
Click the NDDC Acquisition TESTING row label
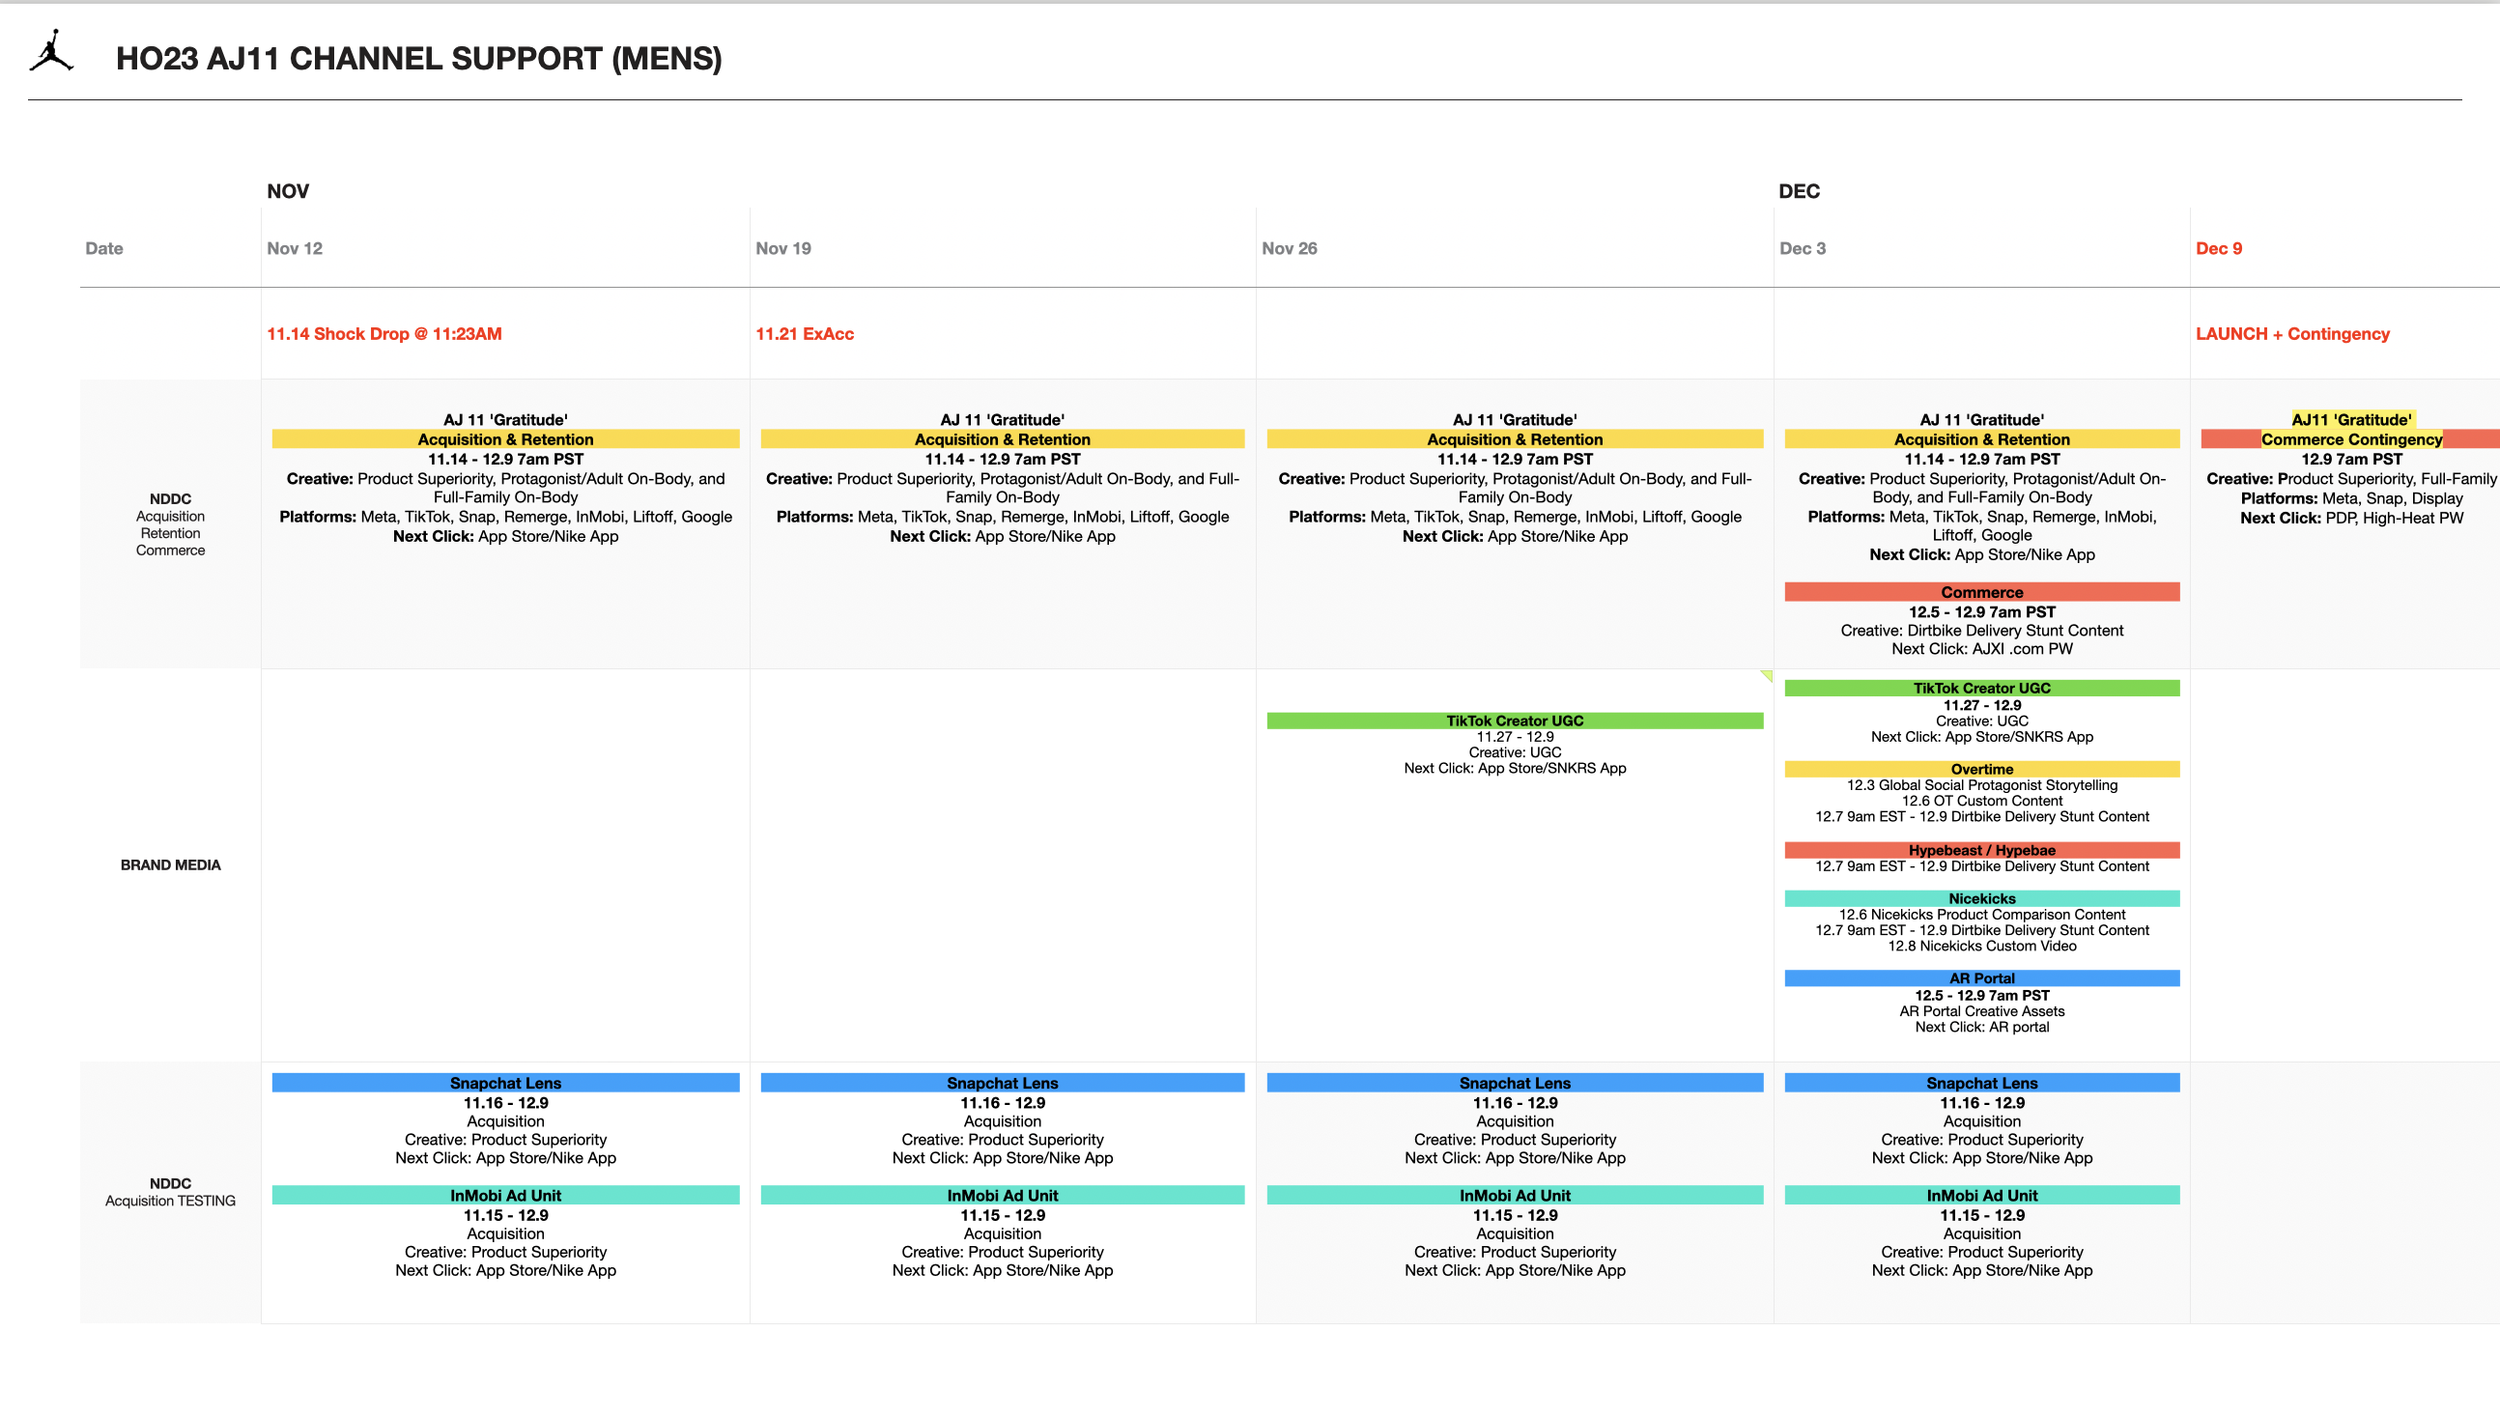pos(170,1192)
